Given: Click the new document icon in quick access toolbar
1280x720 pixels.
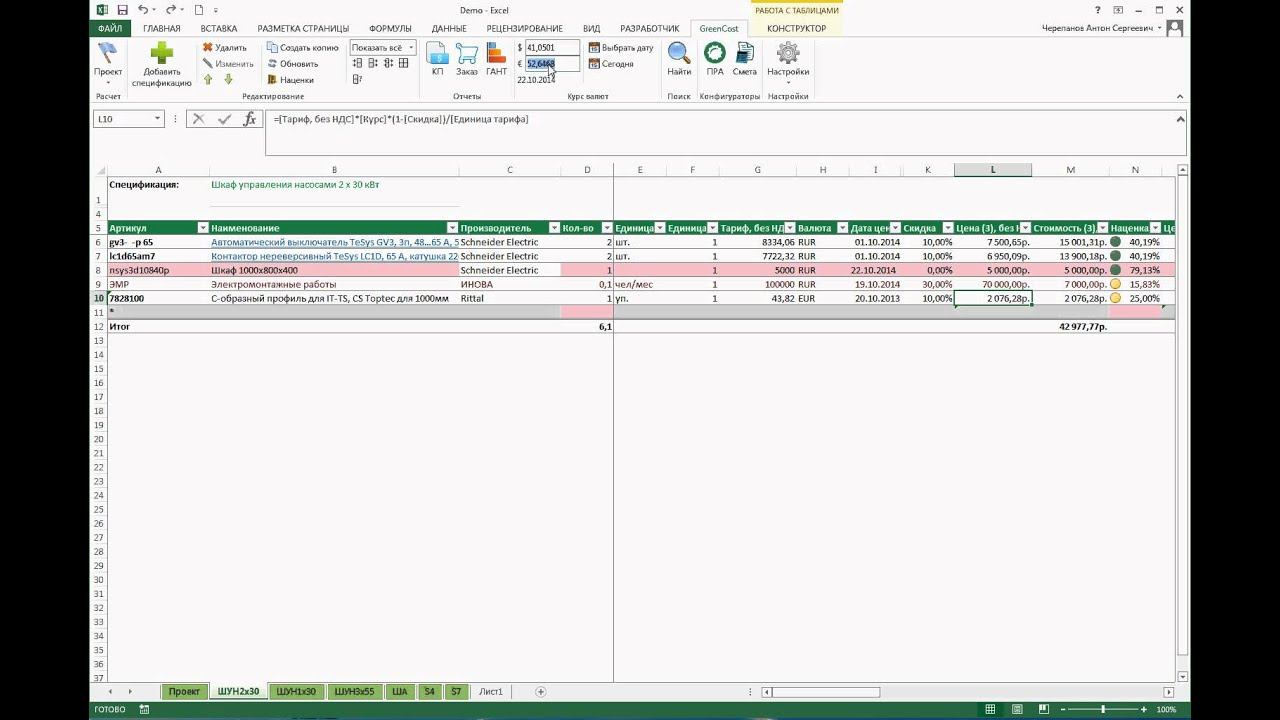Looking at the screenshot, I should 199,10.
